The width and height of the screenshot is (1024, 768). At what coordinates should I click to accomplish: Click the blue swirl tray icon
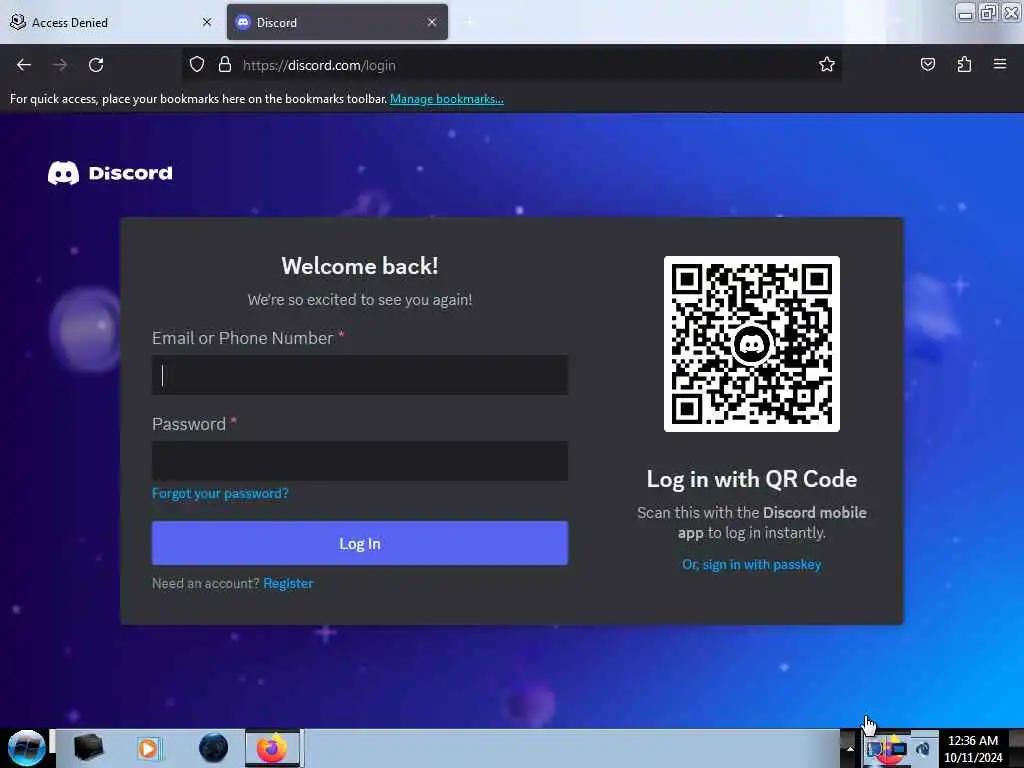point(923,750)
